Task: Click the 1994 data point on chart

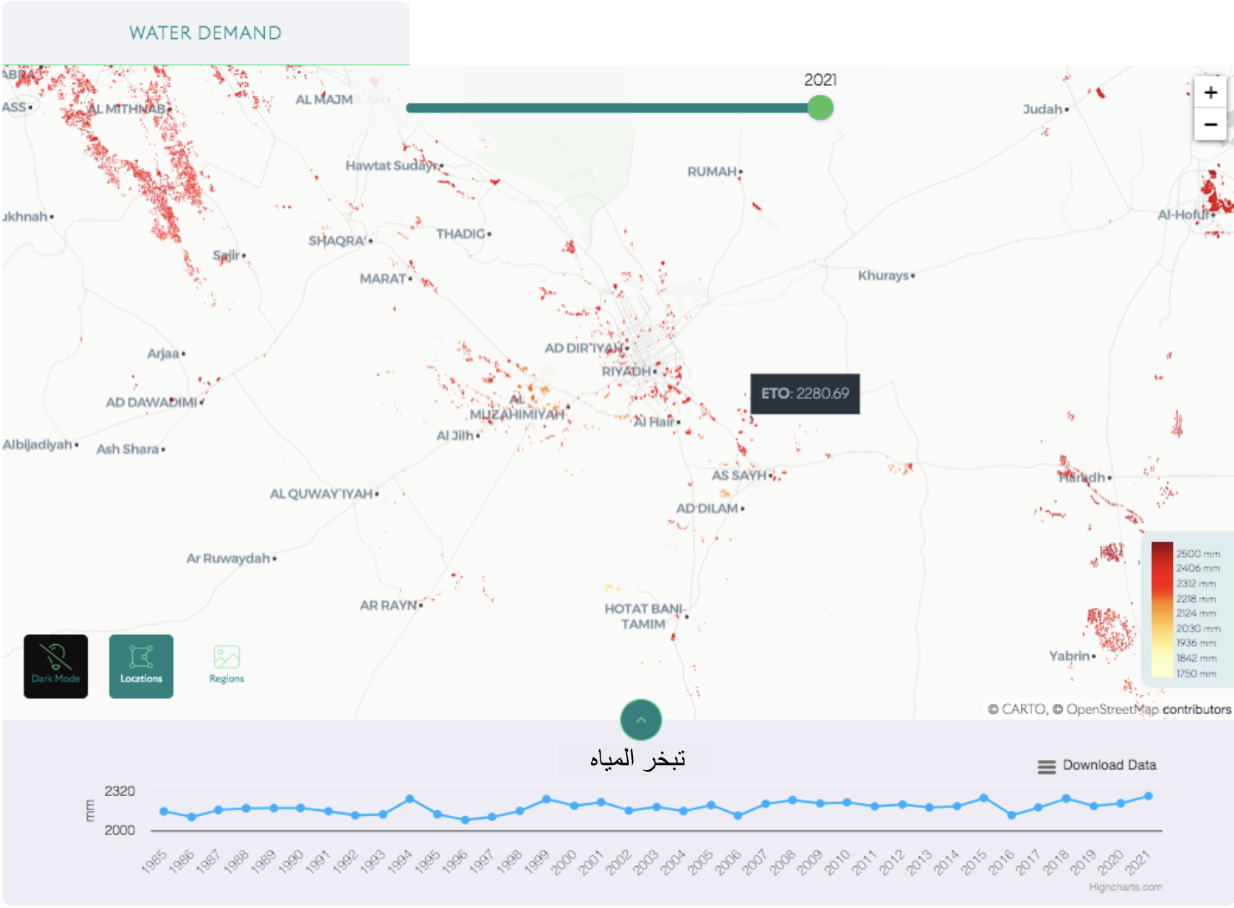Action: coord(410,799)
